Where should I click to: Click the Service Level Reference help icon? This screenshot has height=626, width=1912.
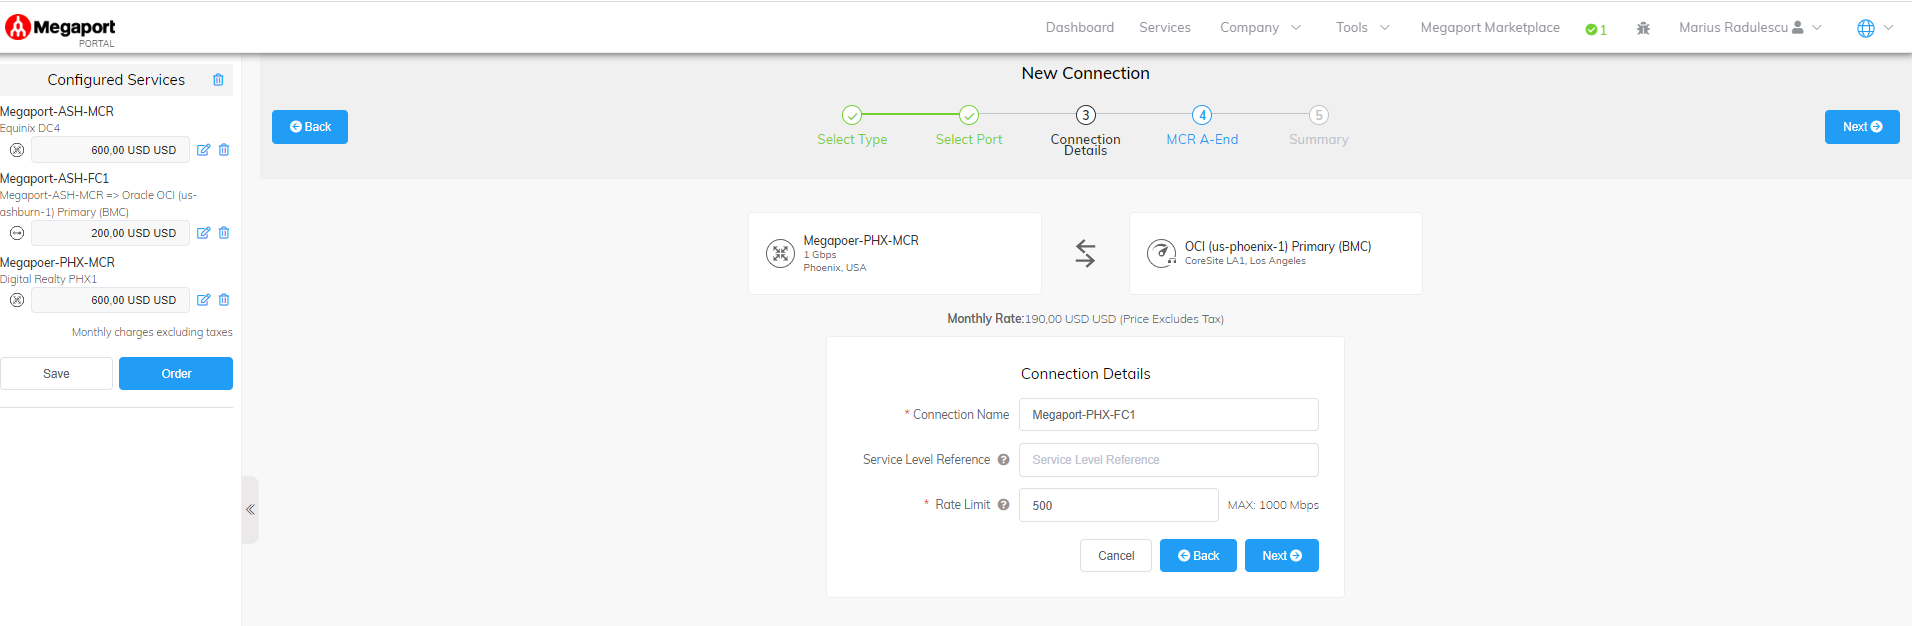click(x=1003, y=460)
